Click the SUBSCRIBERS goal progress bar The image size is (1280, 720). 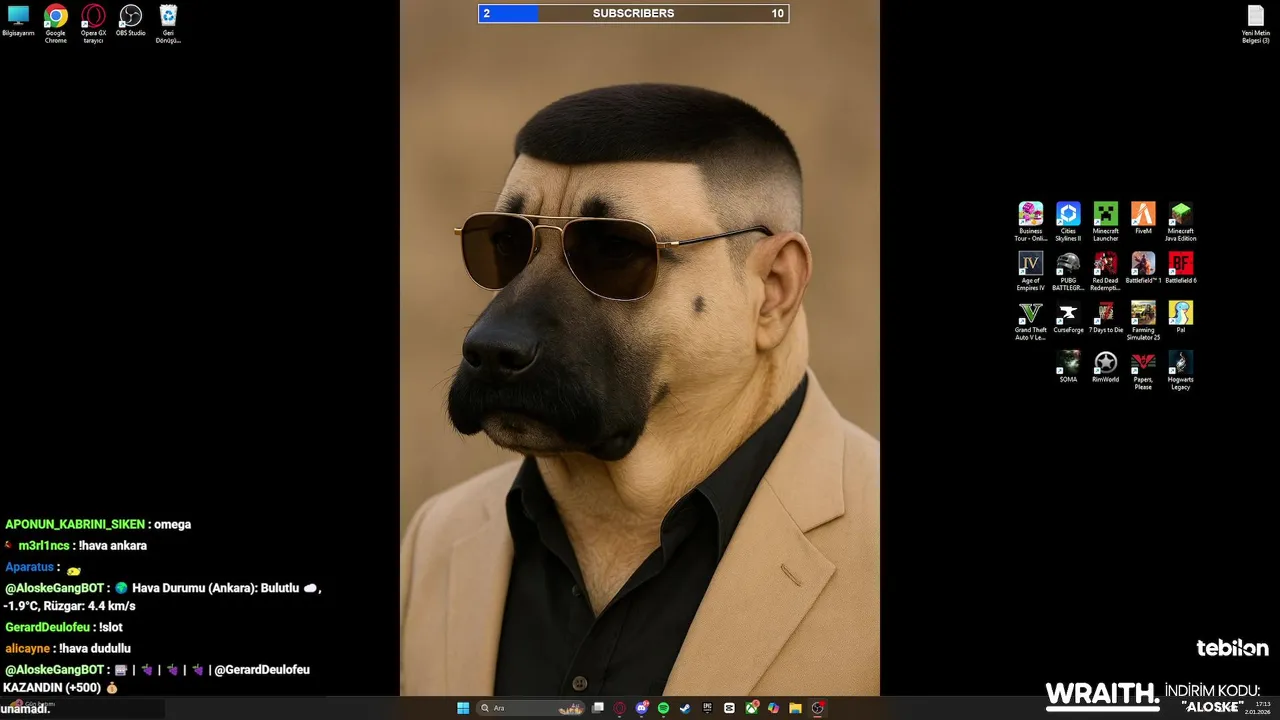[x=633, y=13]
